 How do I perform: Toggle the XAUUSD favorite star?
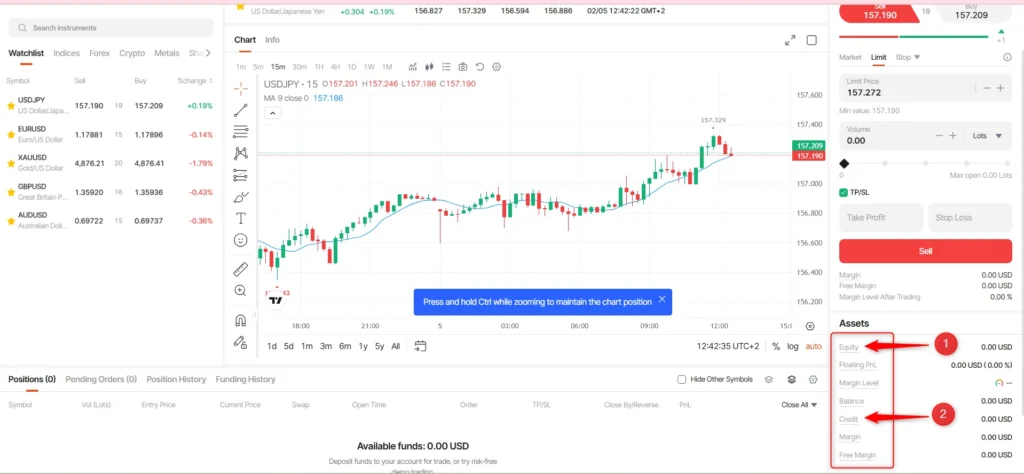[x=10, y=163]
